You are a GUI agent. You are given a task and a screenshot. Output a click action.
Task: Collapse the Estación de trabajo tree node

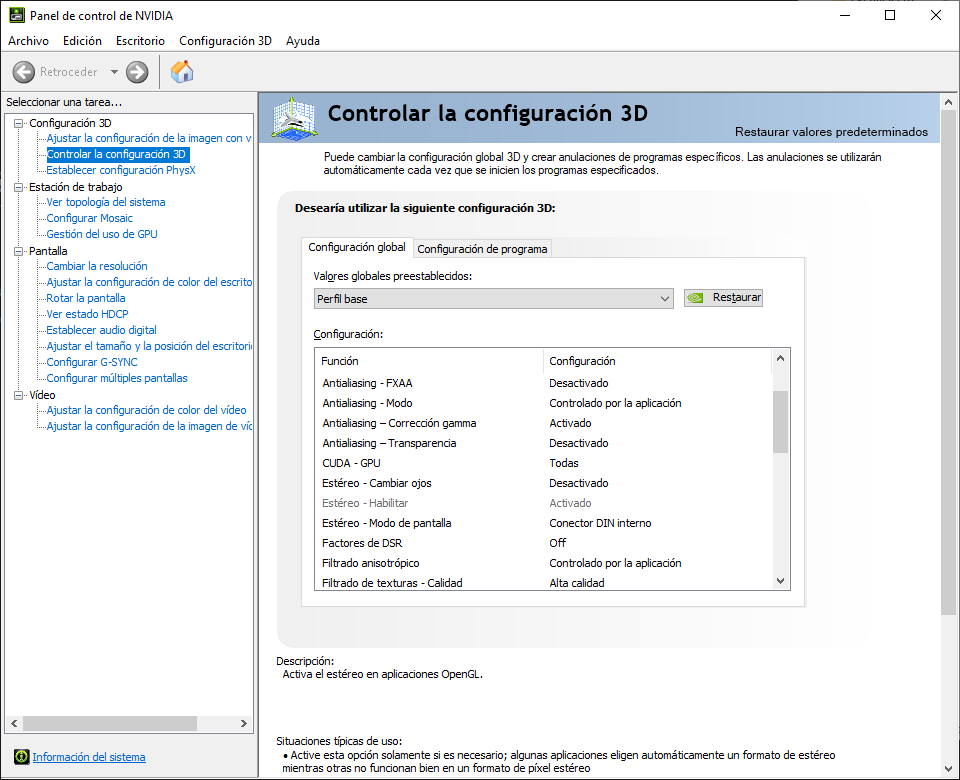tap(18, 187)
